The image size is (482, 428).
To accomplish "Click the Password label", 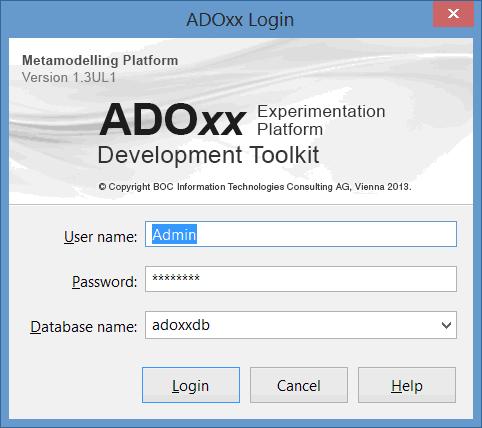I will tap(104, 282).
